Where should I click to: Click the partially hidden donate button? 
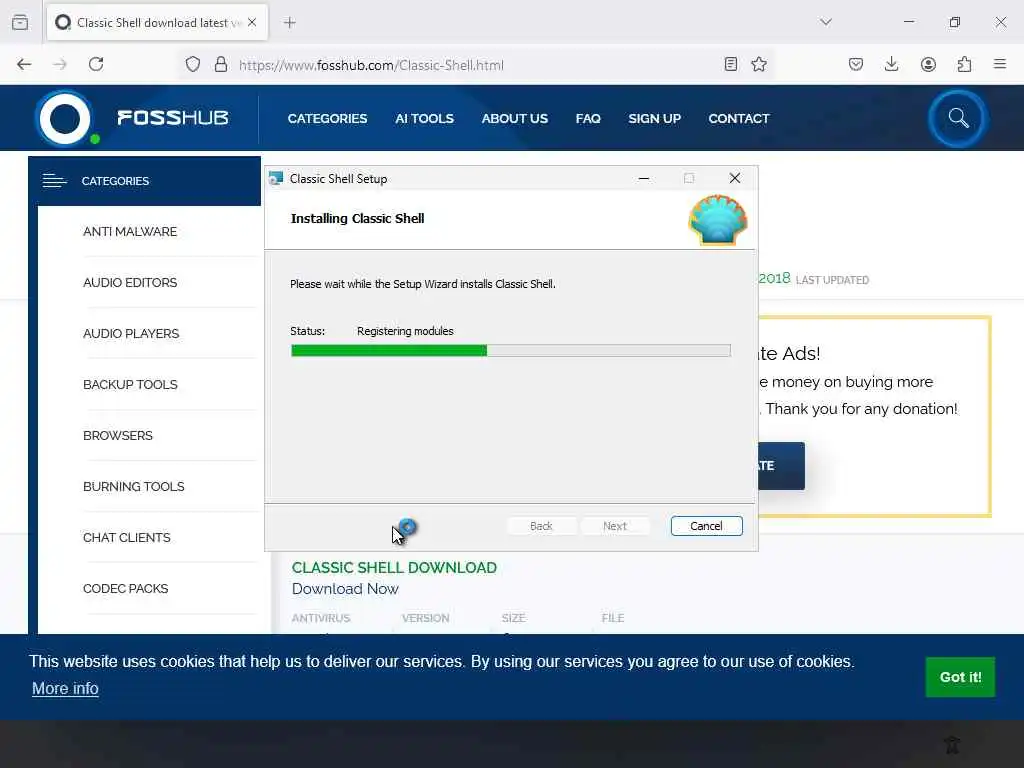(x=782, y=466)
